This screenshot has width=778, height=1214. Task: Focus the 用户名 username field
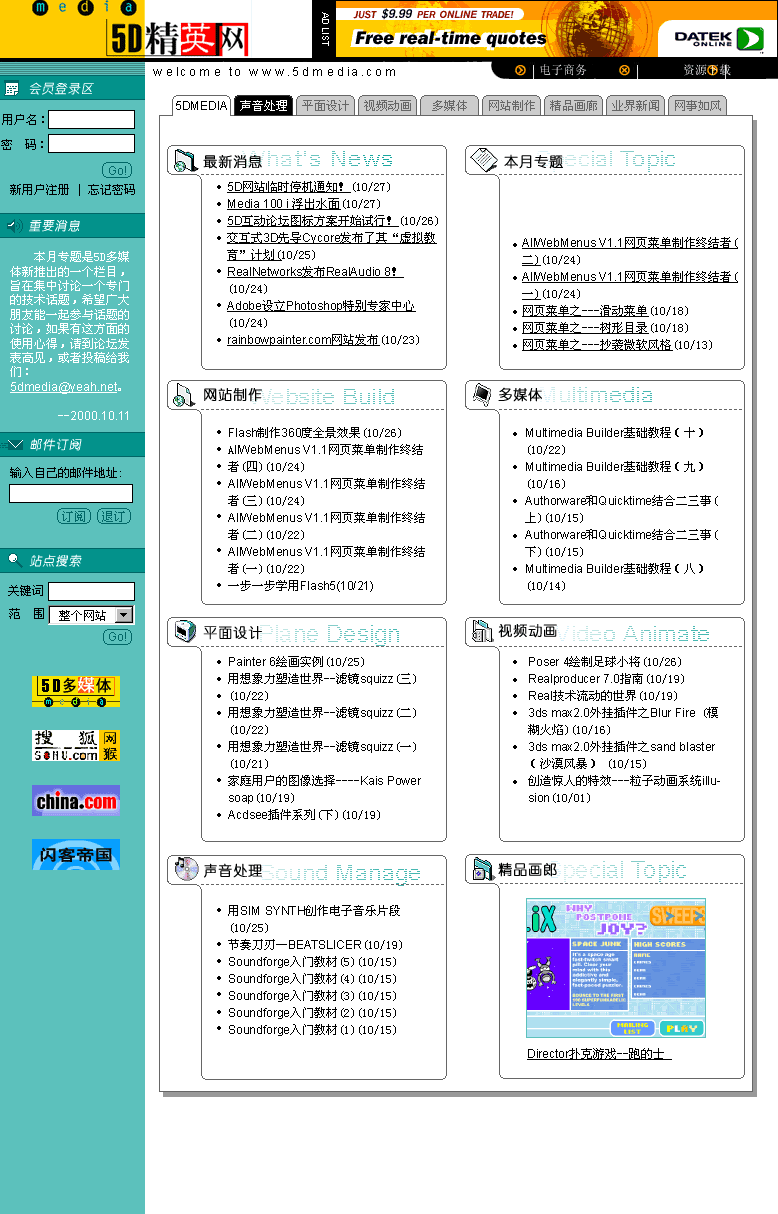pos(92,120)
